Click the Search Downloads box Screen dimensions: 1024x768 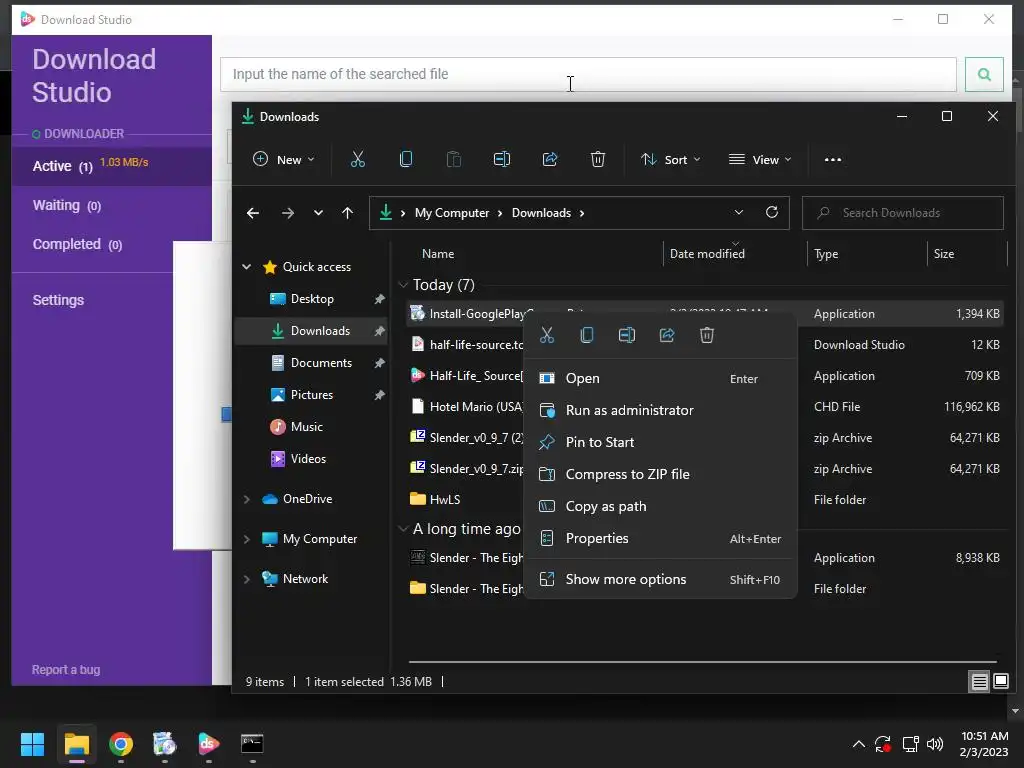(x=903, y=213)
